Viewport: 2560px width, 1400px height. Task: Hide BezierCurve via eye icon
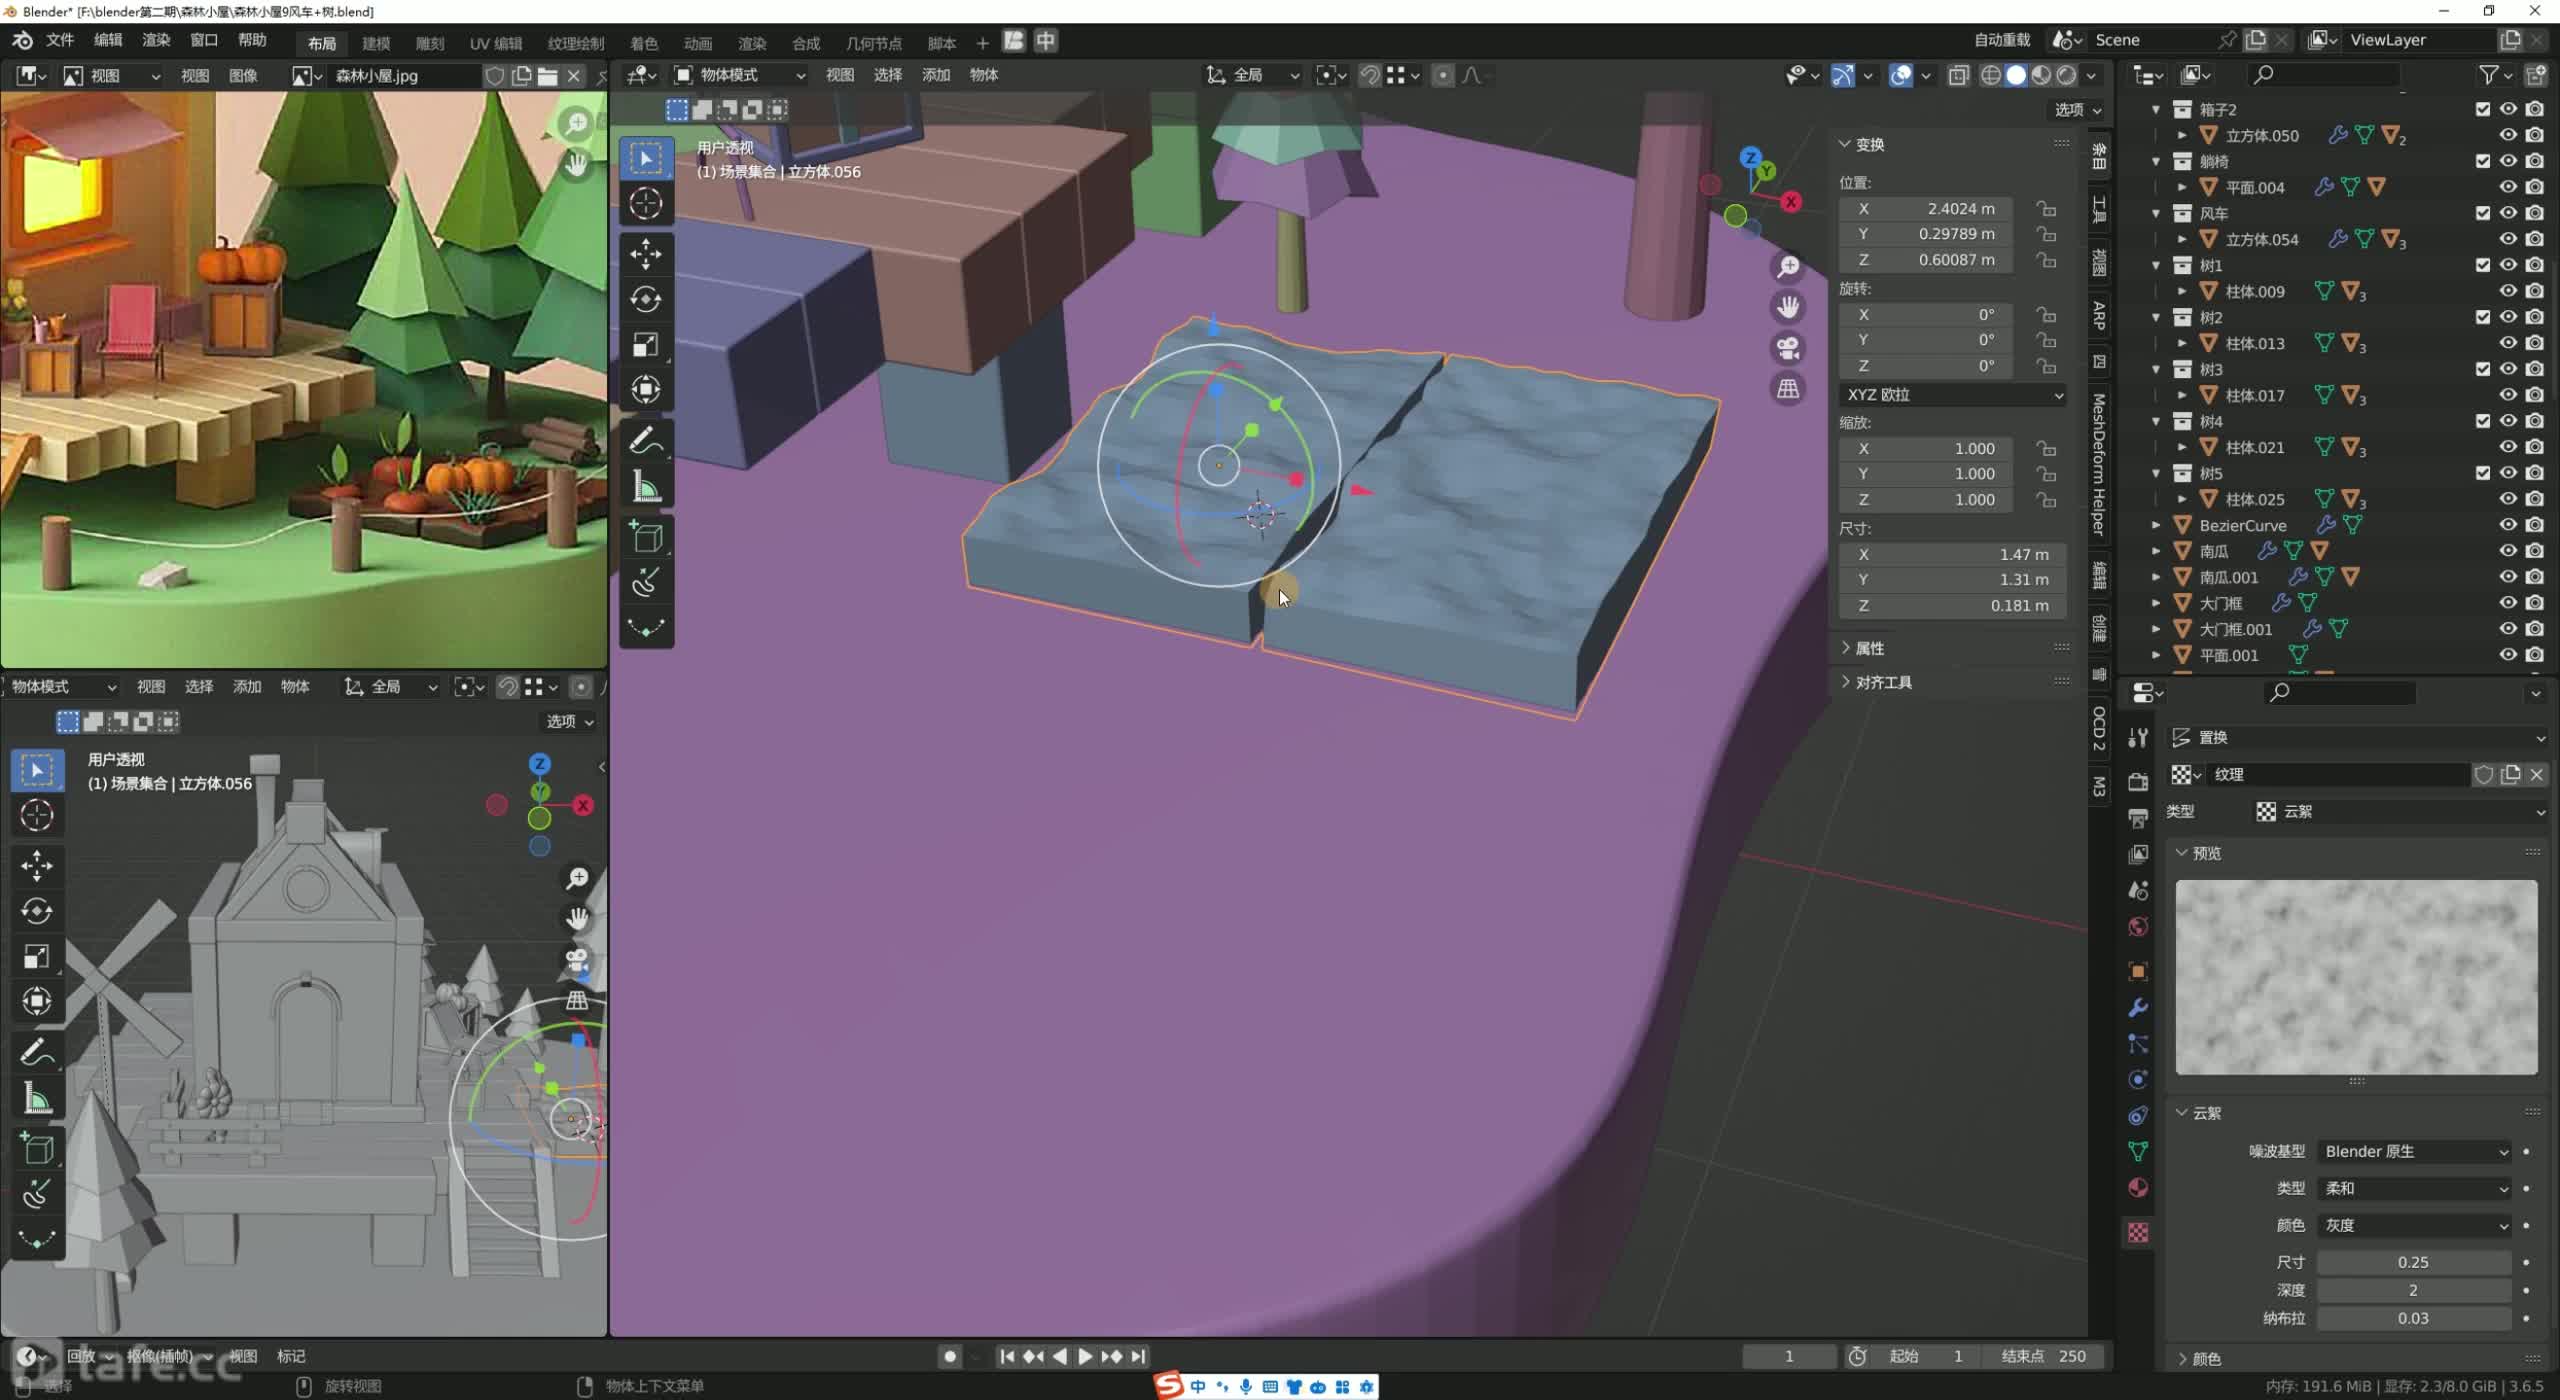tap(2508, 525)
